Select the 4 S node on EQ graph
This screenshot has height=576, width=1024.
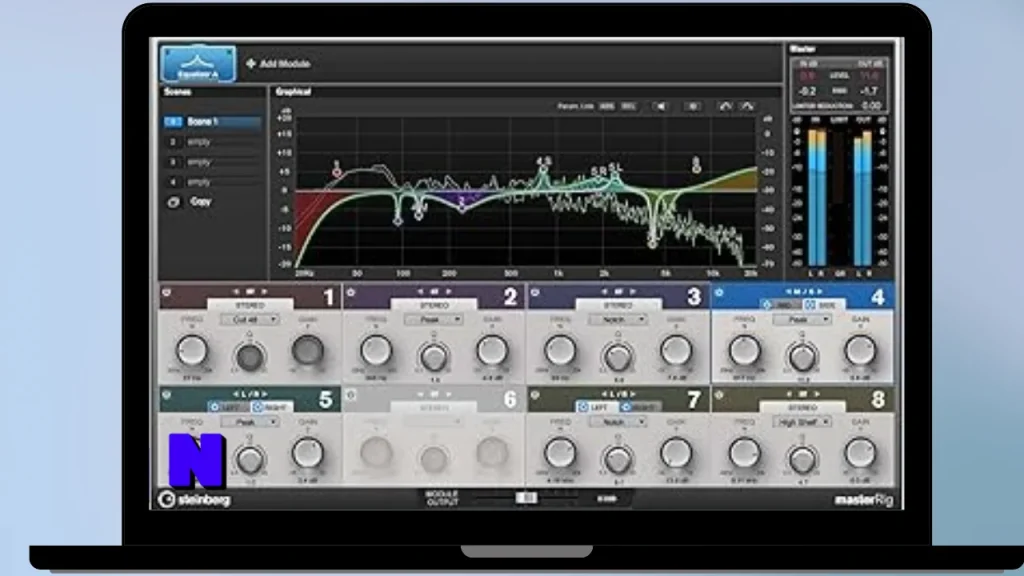pyautogui.click(x=543, y=170)
